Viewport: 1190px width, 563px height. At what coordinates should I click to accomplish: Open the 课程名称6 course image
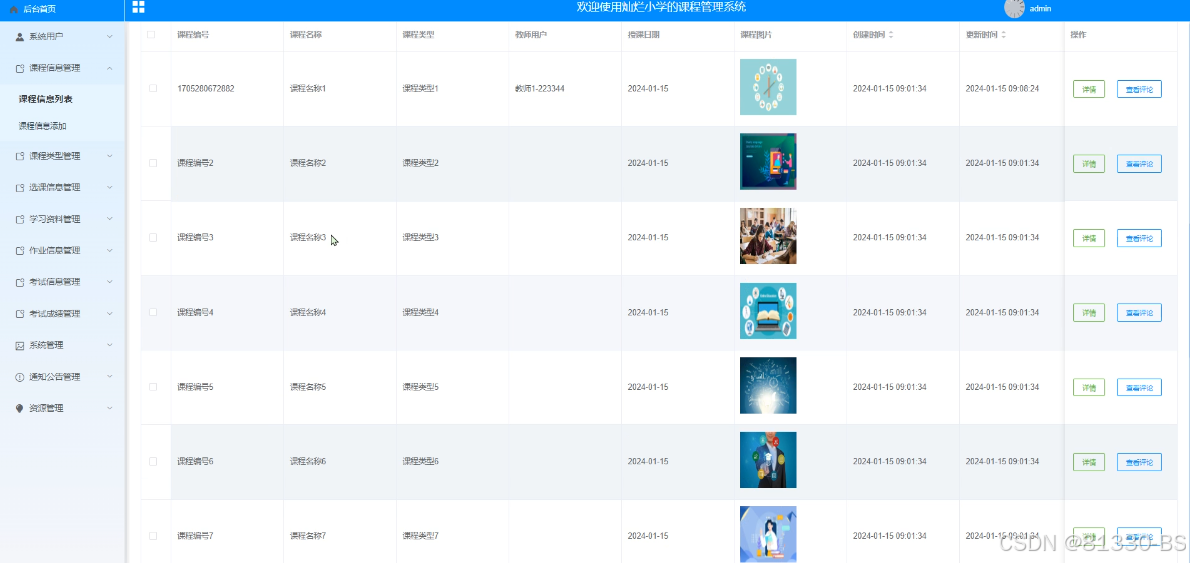768,460
